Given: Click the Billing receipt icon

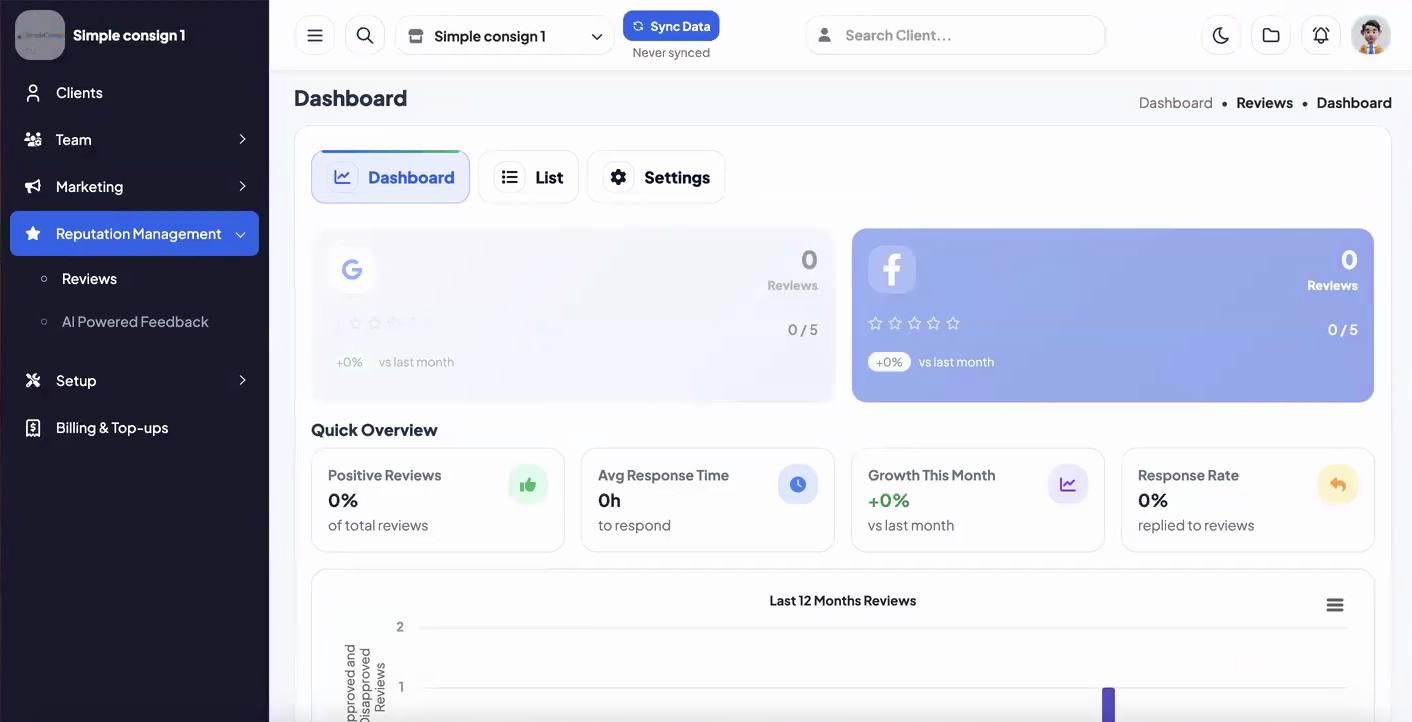Looking at the screenshot, I should (33, 428).
